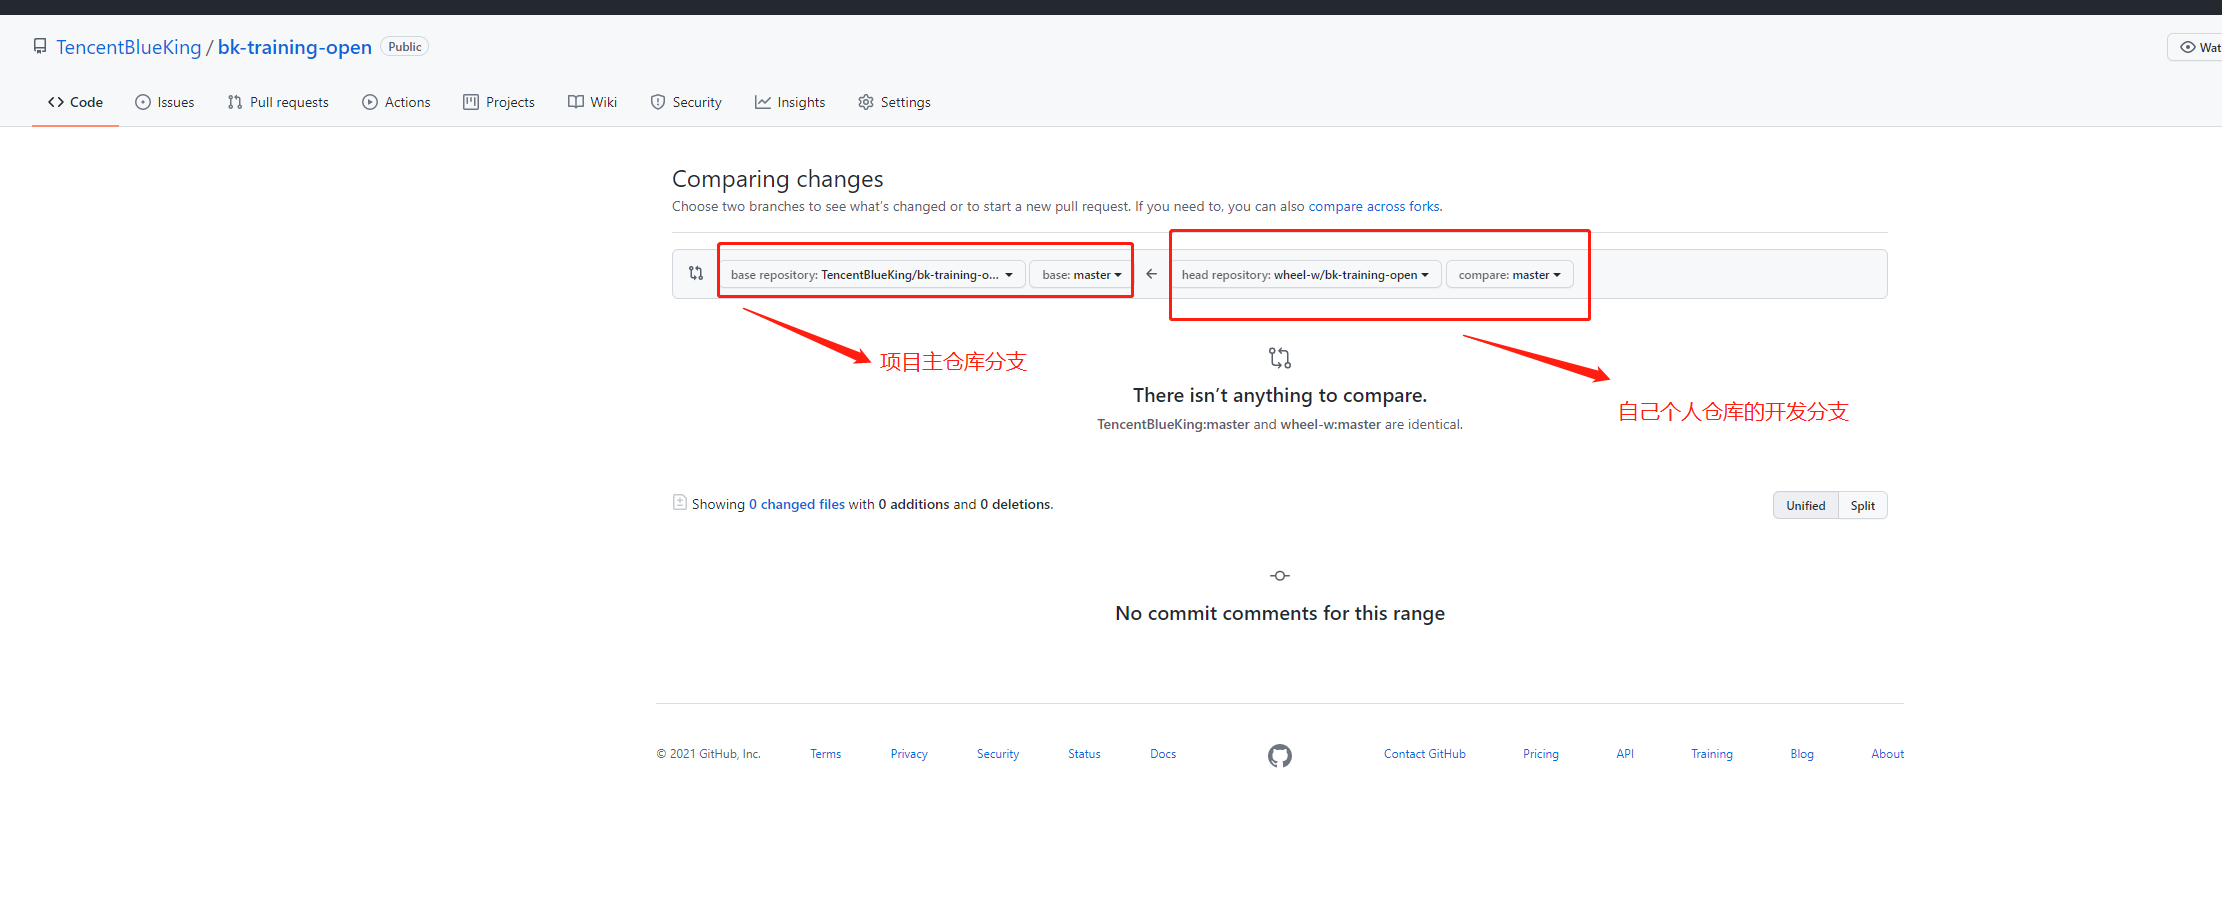This screenshot has height=898, width=2222.
Task: Open the Code tab
Action: coord(75,102)
